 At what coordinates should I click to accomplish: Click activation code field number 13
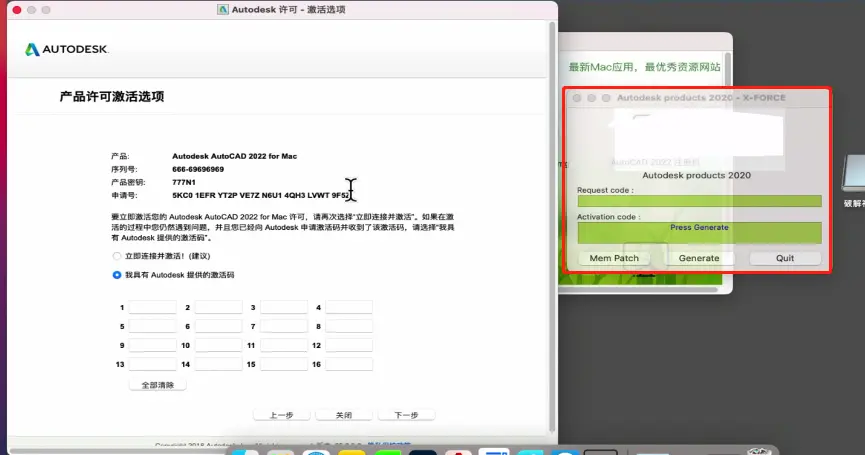click(x=153, y=364)
